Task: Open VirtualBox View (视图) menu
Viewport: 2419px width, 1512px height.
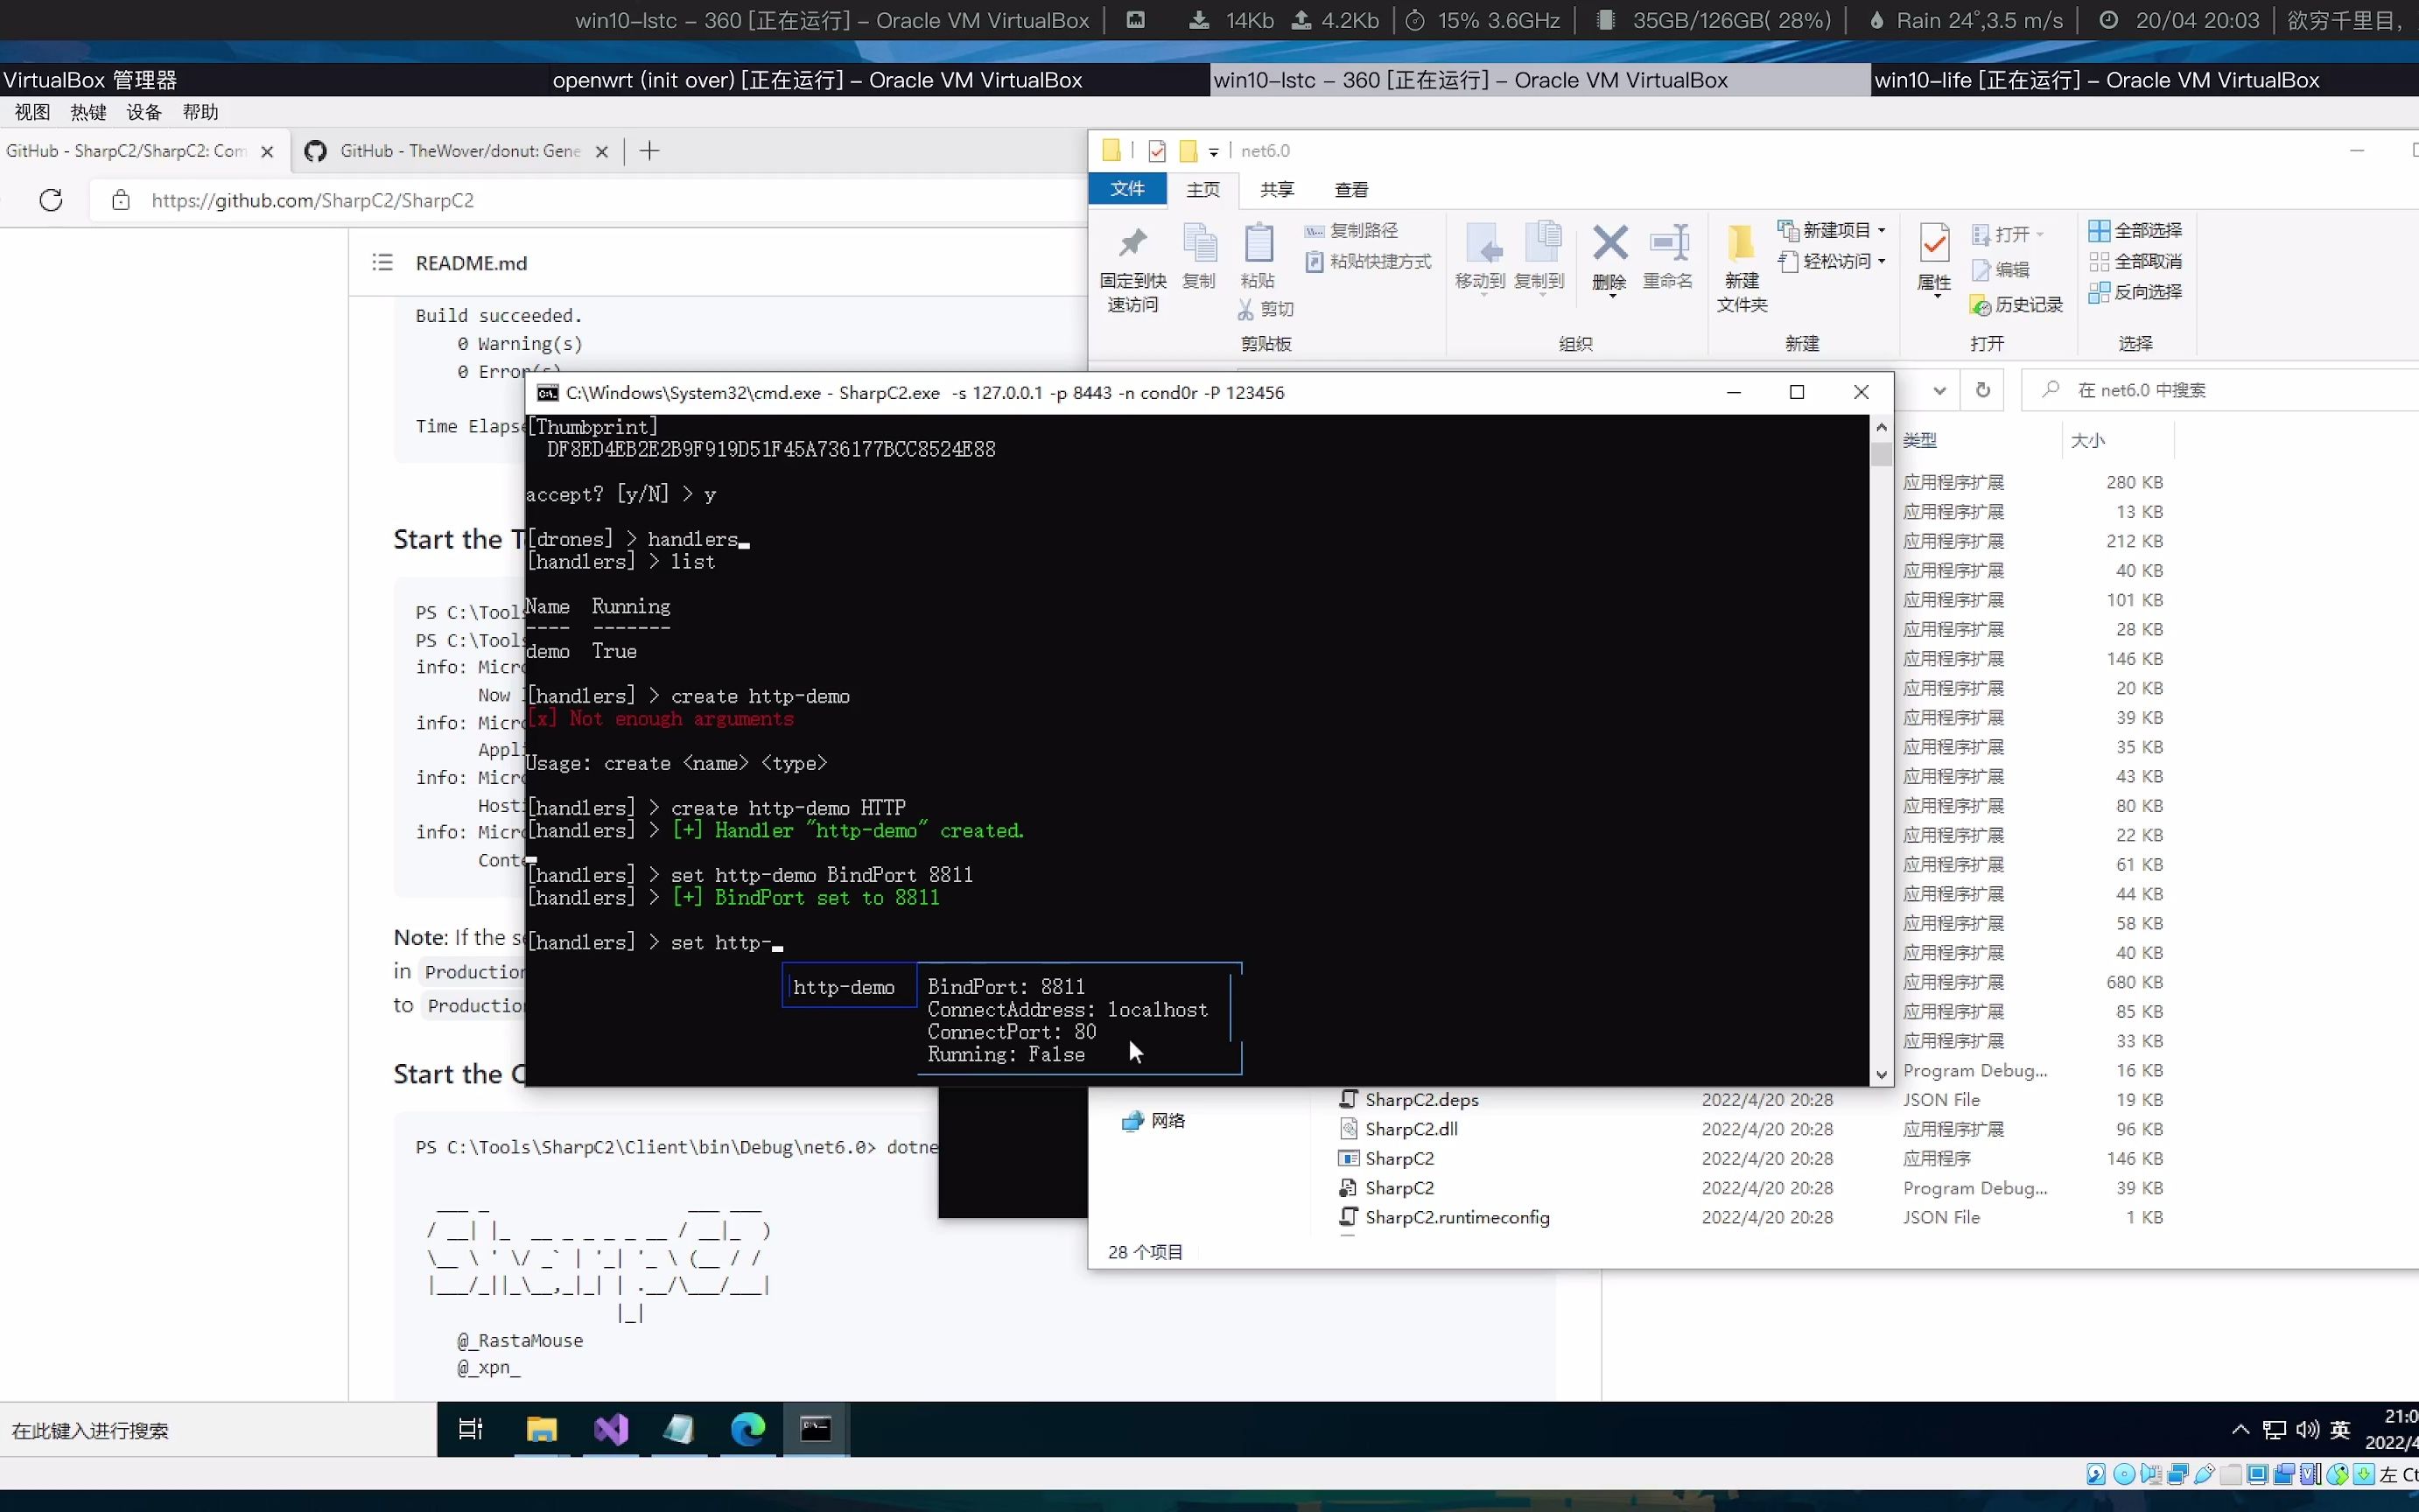Action: (32, 112)
